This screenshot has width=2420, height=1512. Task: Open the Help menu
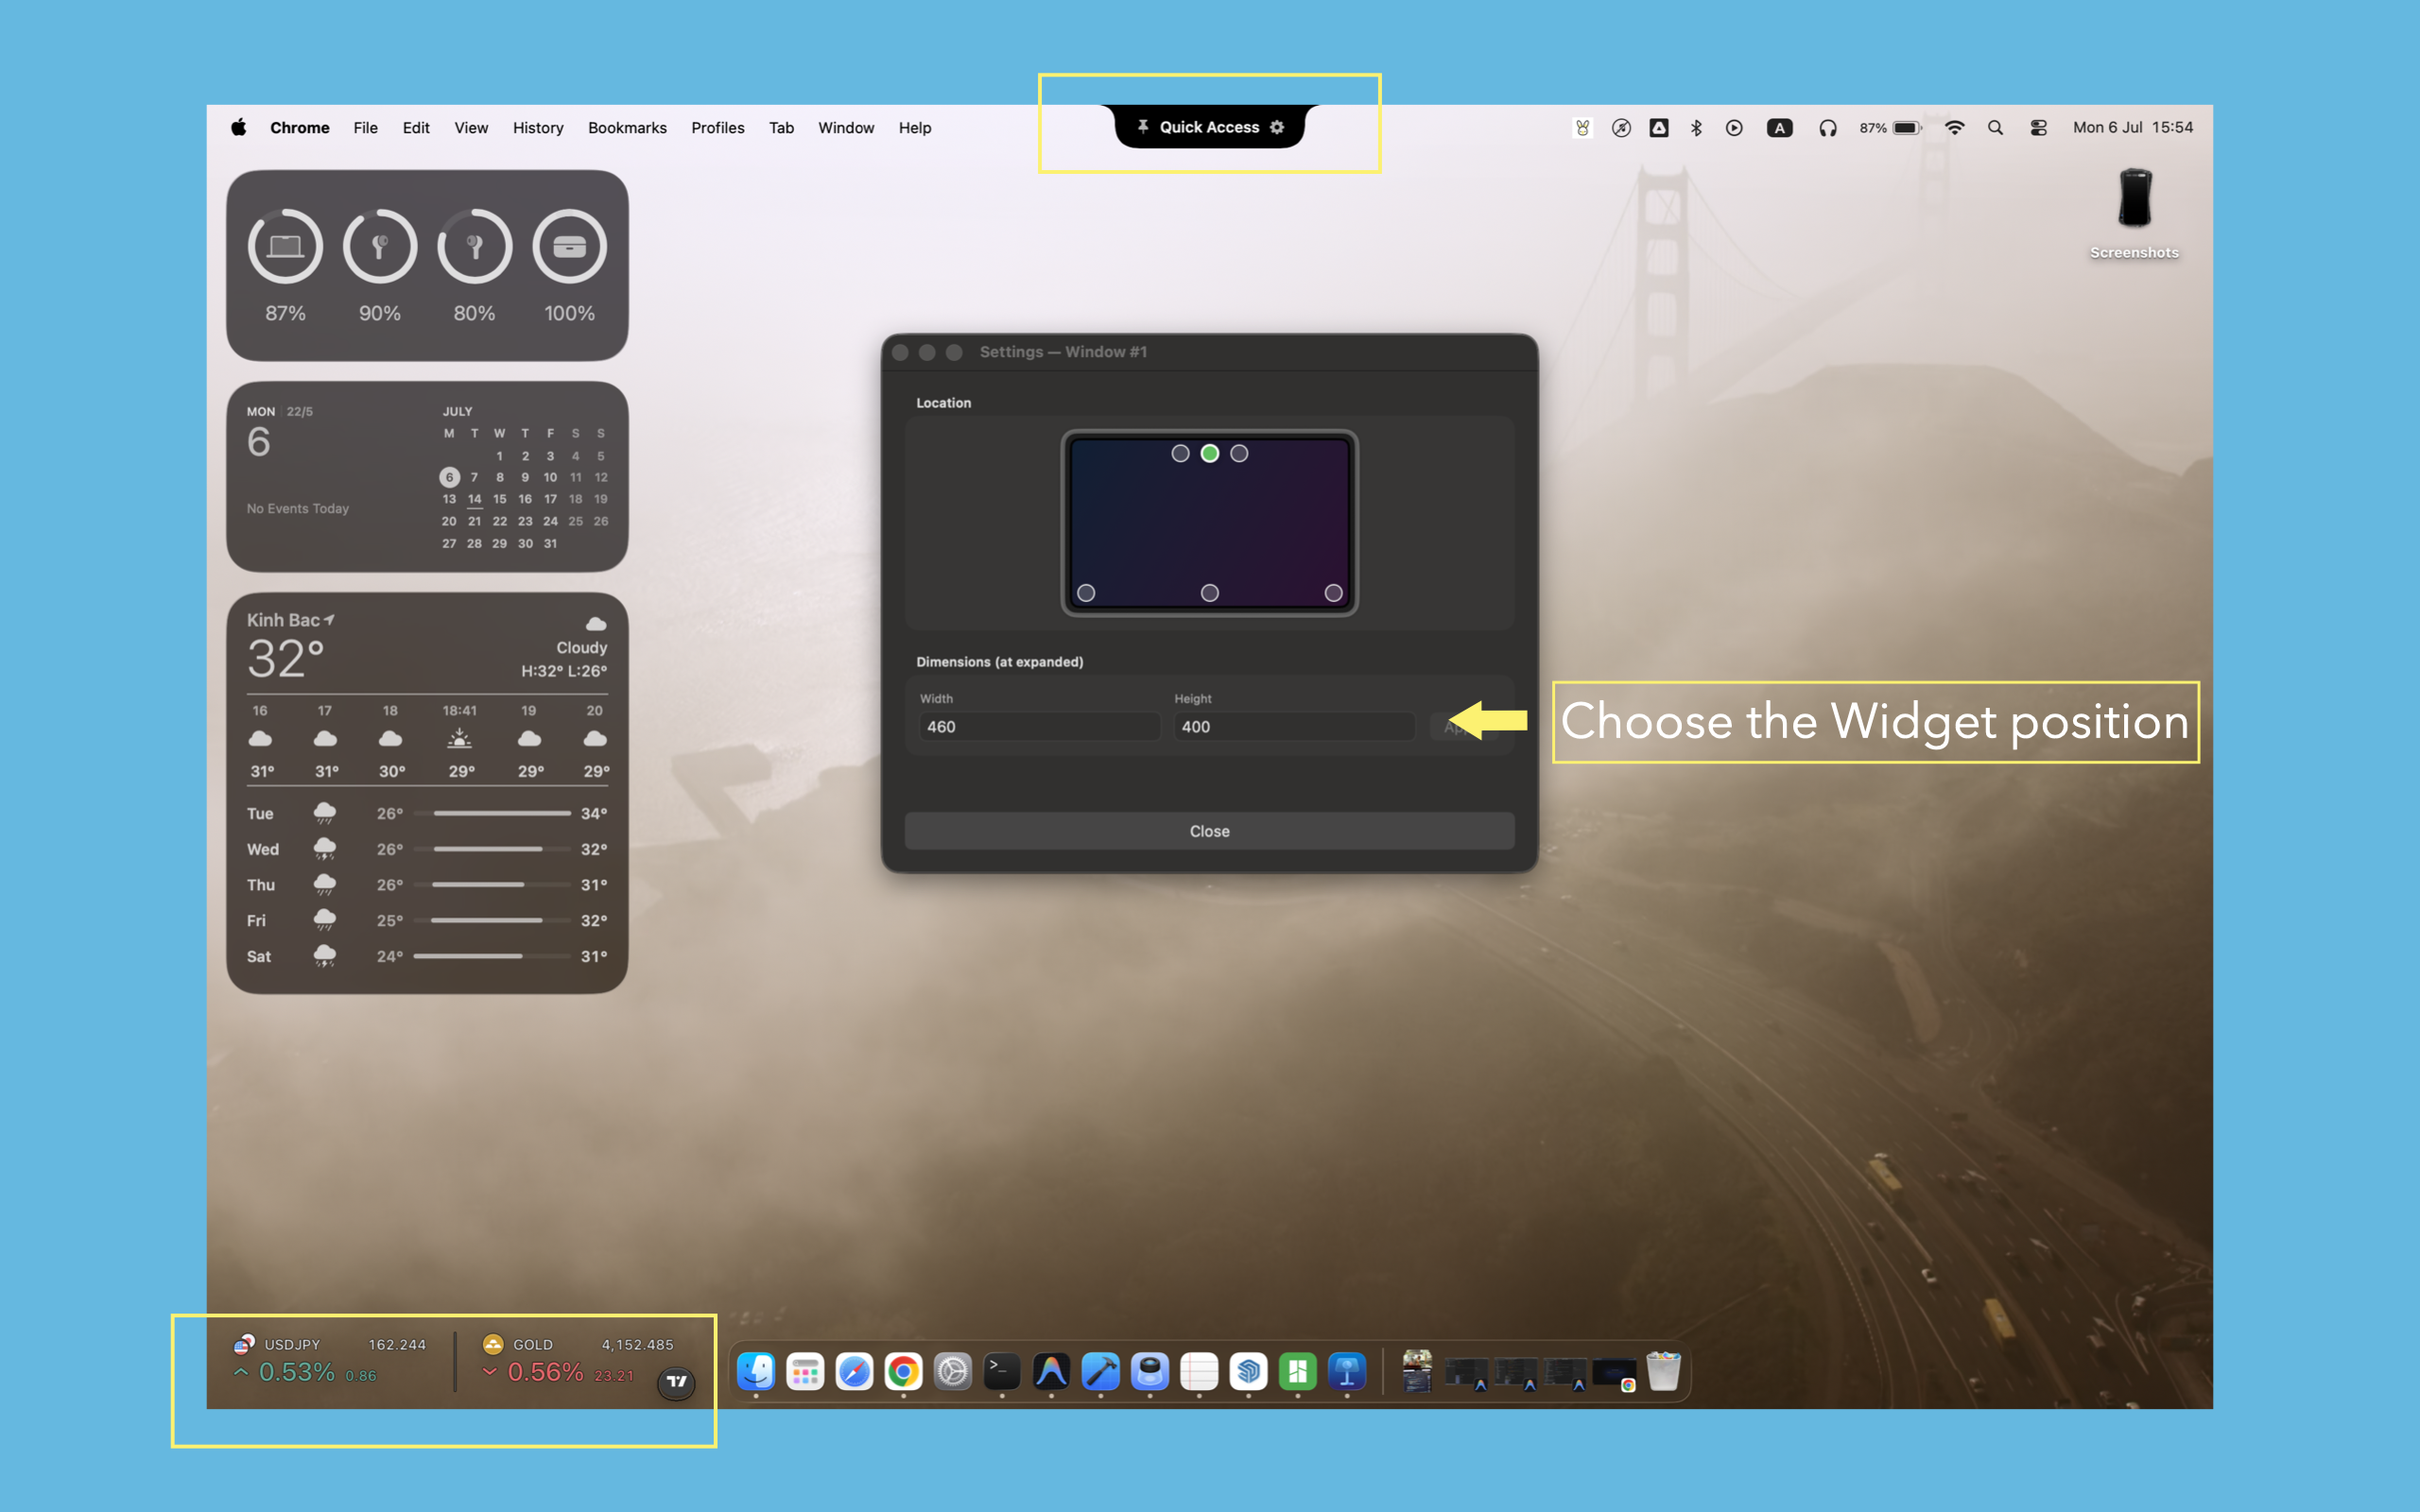click(914, 128)
